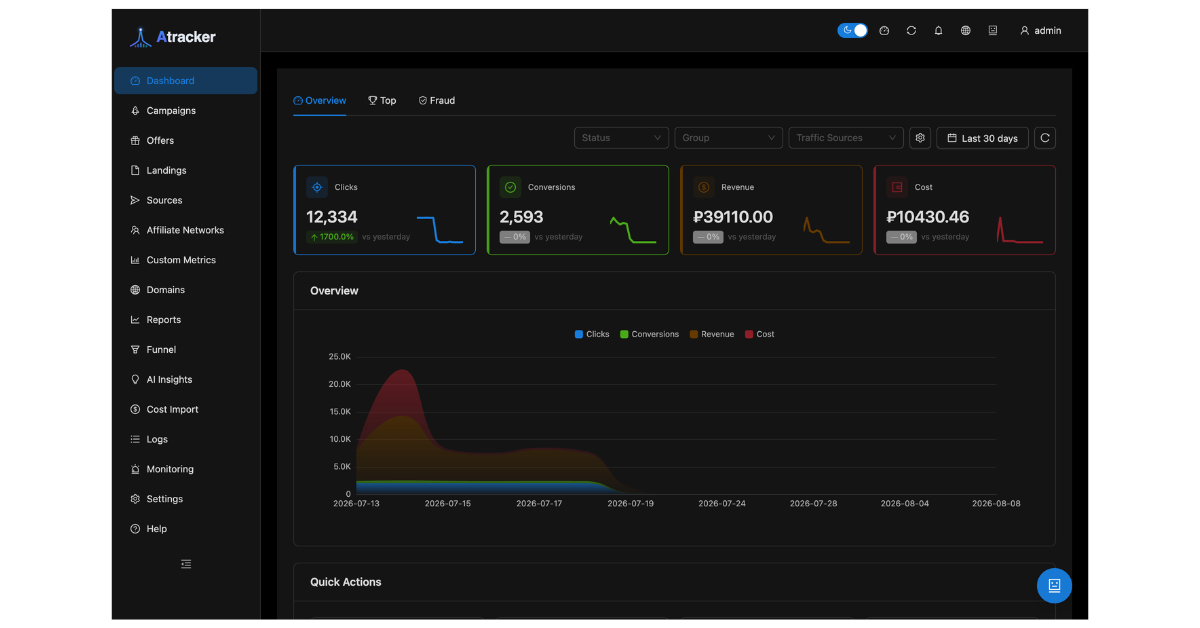Viewport: 1200px width, 628px height.
Task: Expand the Group dropdown filter
Action: click(x=729, y=138)
